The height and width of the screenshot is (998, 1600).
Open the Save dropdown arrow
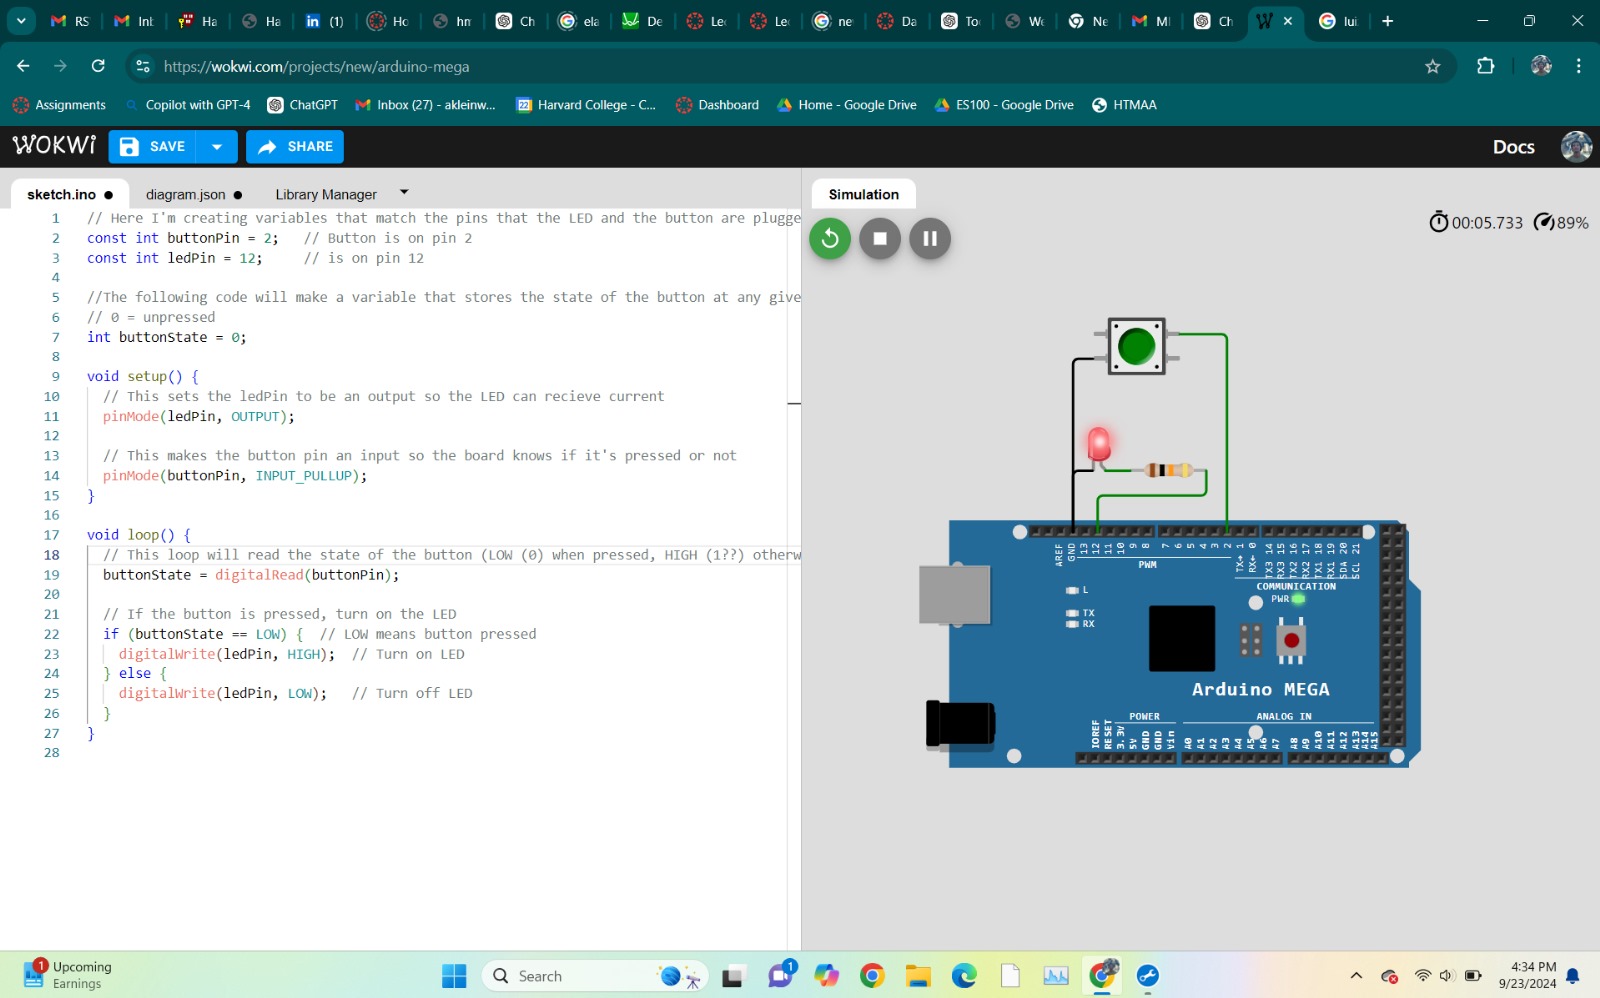click(x=217, y=146)
